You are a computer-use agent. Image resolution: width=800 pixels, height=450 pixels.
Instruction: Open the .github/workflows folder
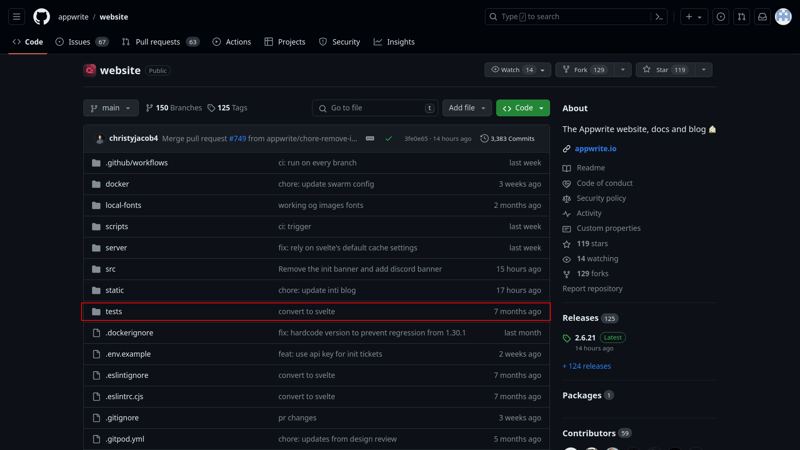coord(136,163)
